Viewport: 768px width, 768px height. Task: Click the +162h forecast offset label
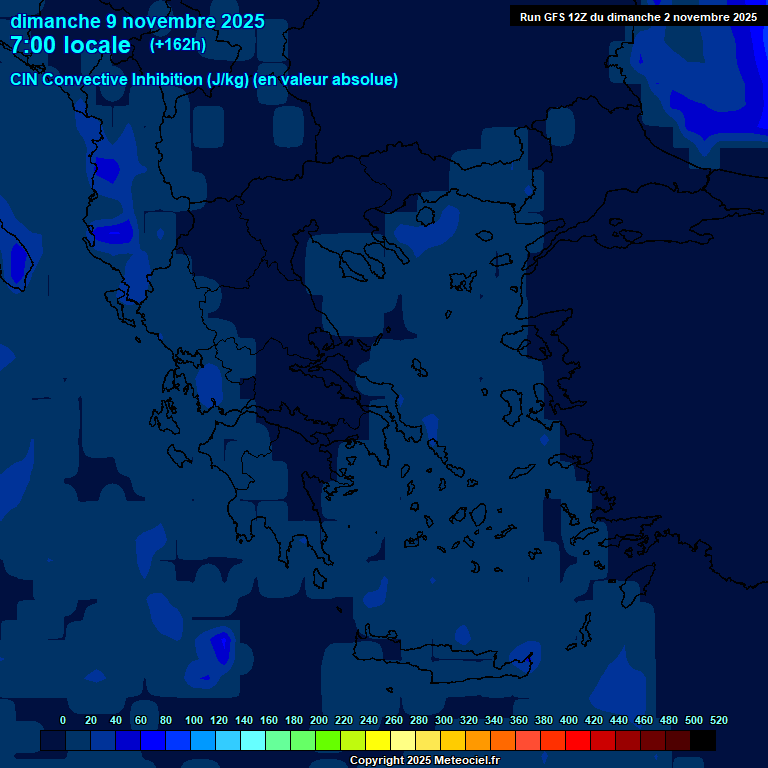(x=178, y=45)
